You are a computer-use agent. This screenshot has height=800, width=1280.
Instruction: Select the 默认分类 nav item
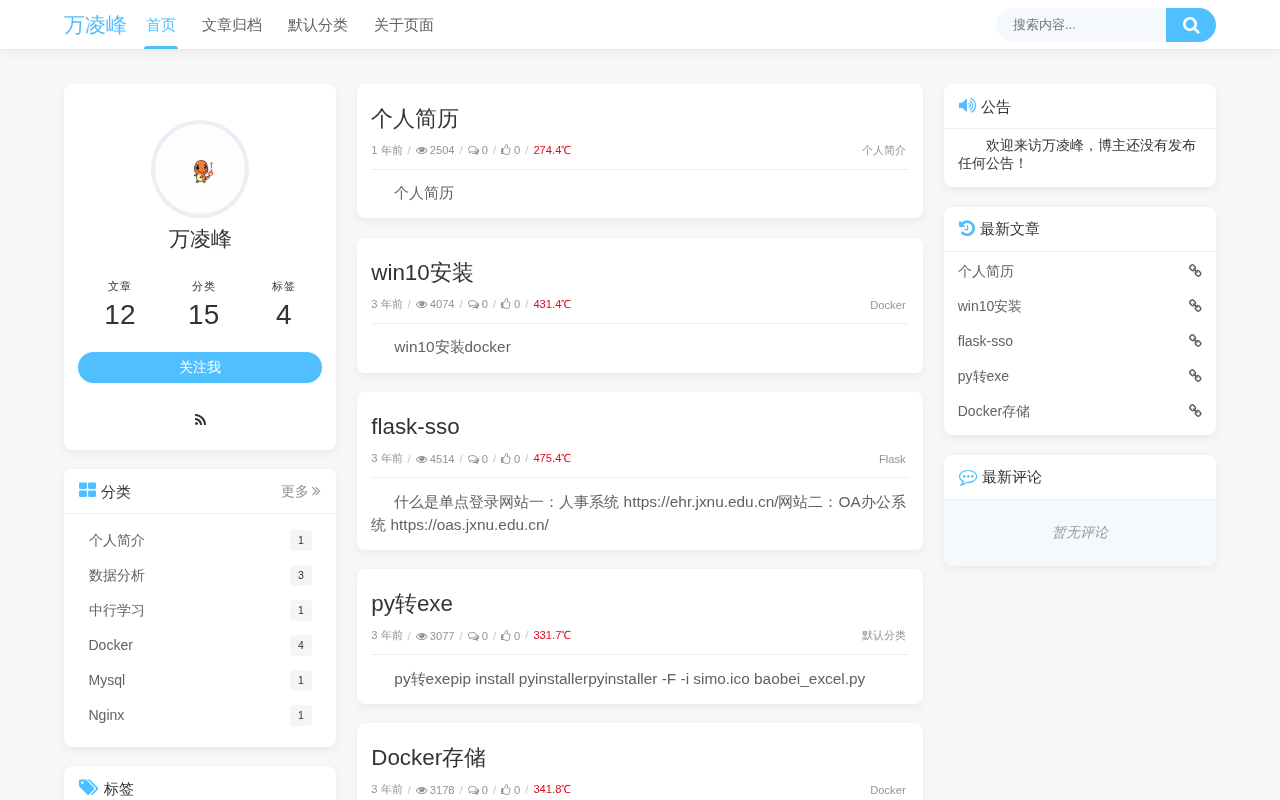pyautogui.click(x=318, y=25)
